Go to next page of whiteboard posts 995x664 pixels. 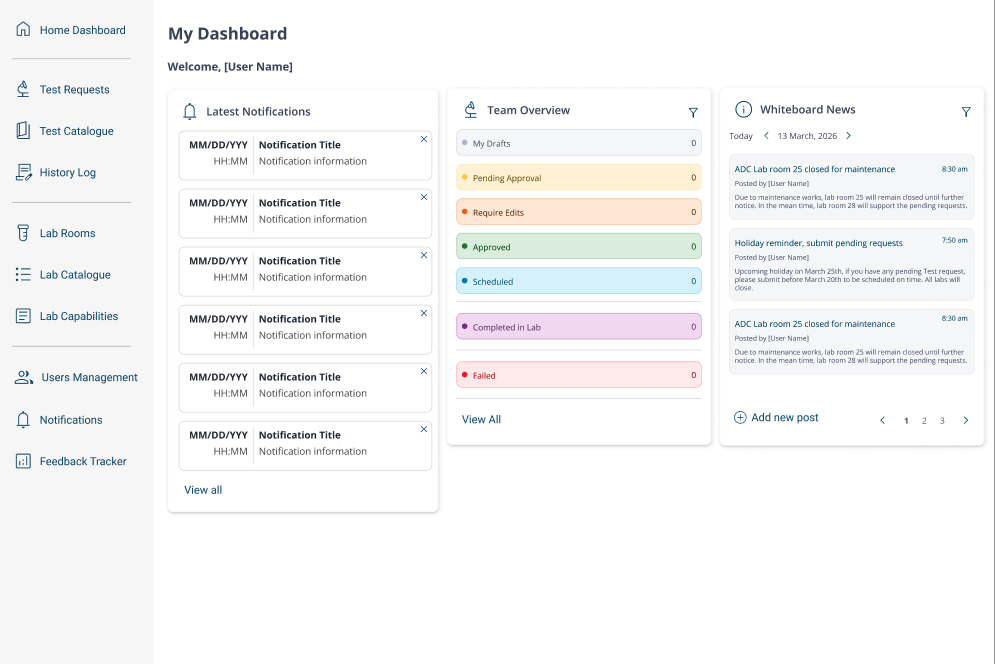(966, 420)
